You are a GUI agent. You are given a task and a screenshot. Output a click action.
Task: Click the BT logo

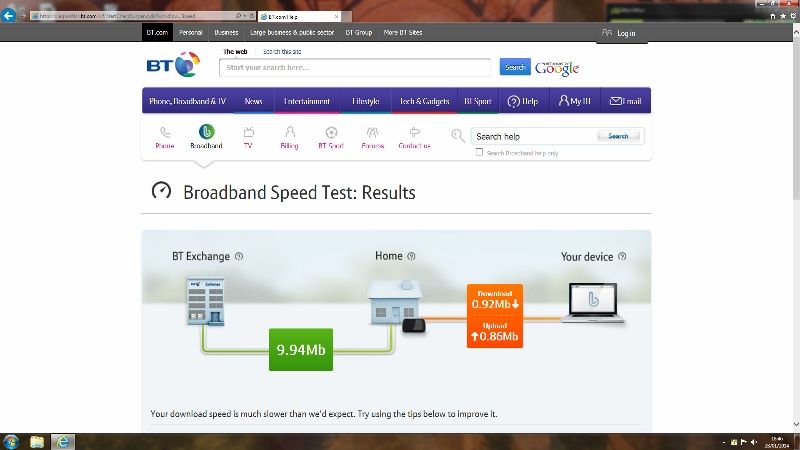coord(173,65)
